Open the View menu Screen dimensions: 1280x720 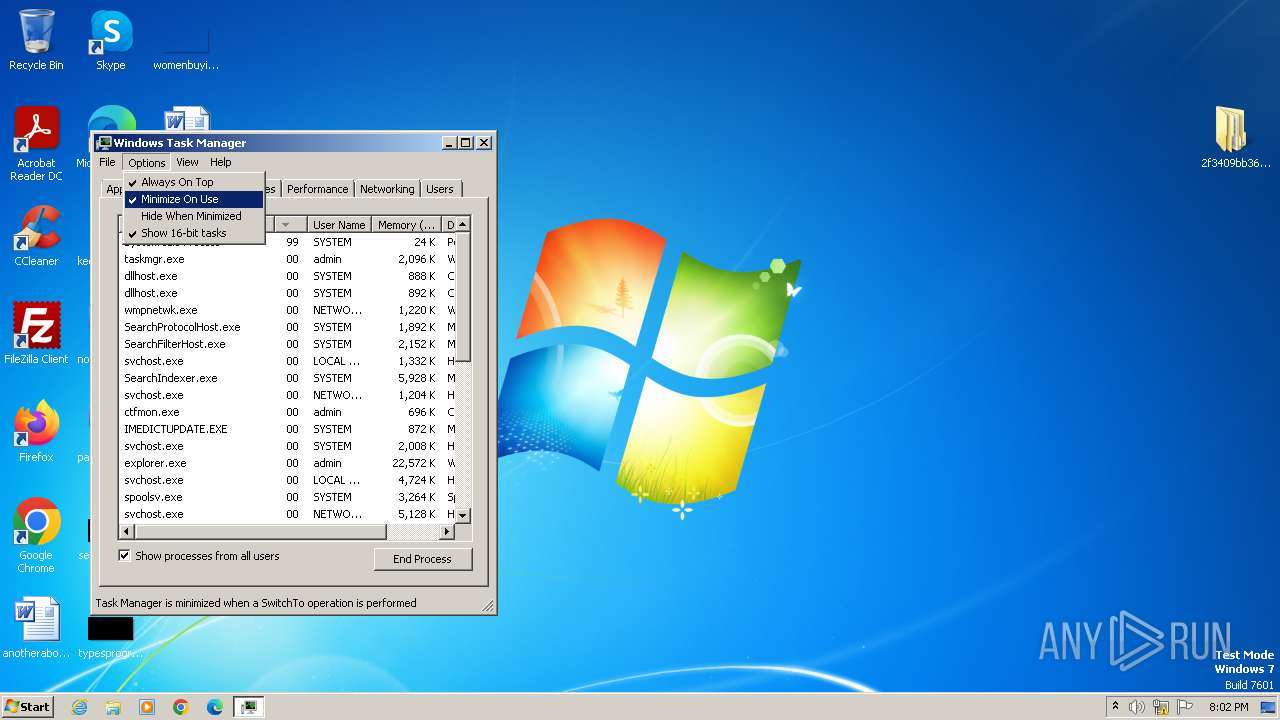187,162
